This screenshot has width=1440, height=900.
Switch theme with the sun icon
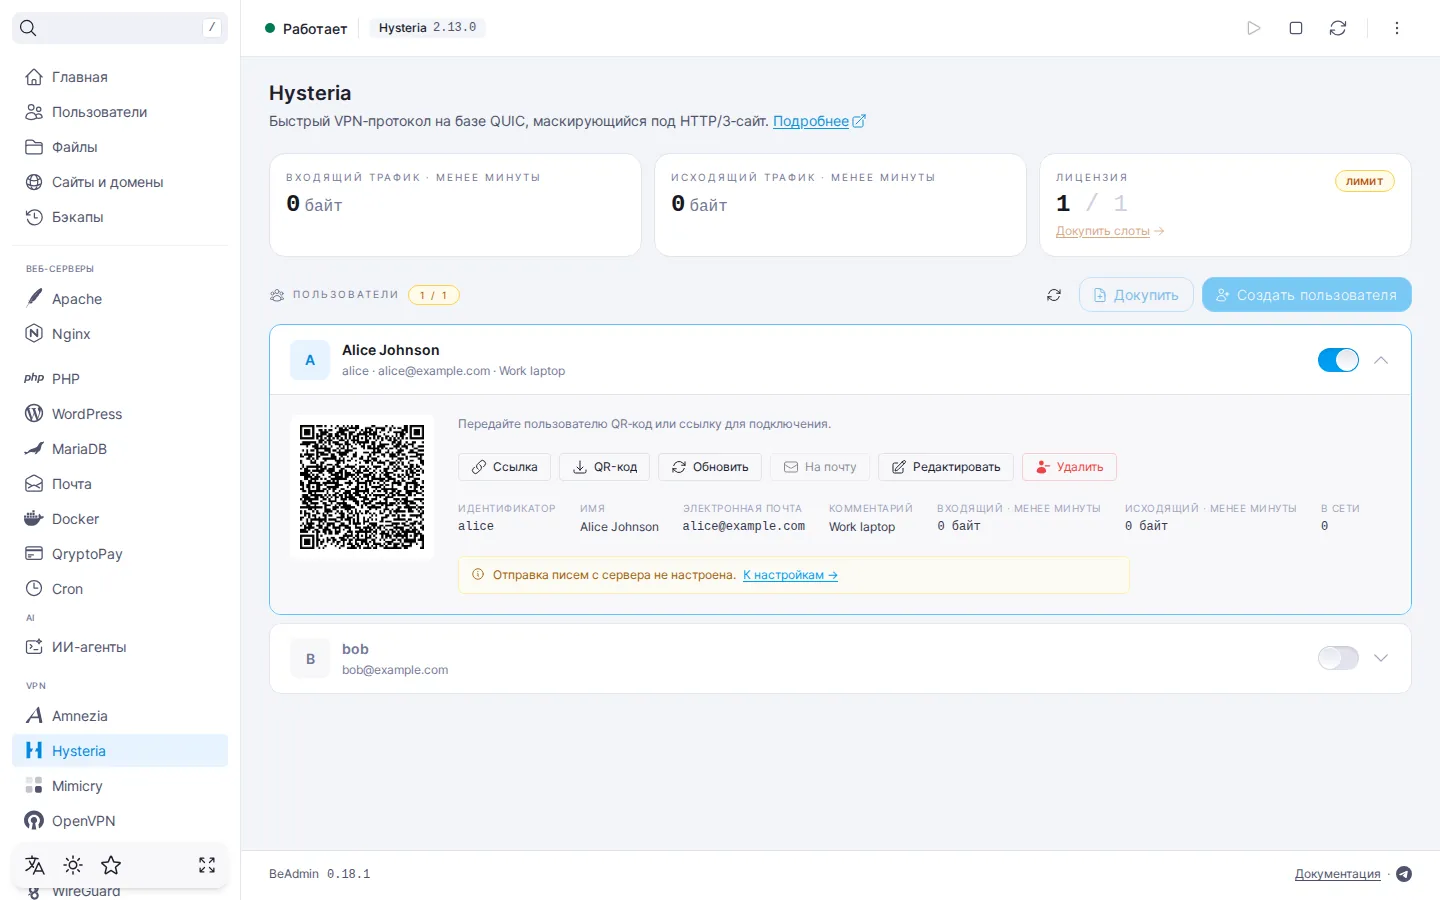(x=73, y=865)
